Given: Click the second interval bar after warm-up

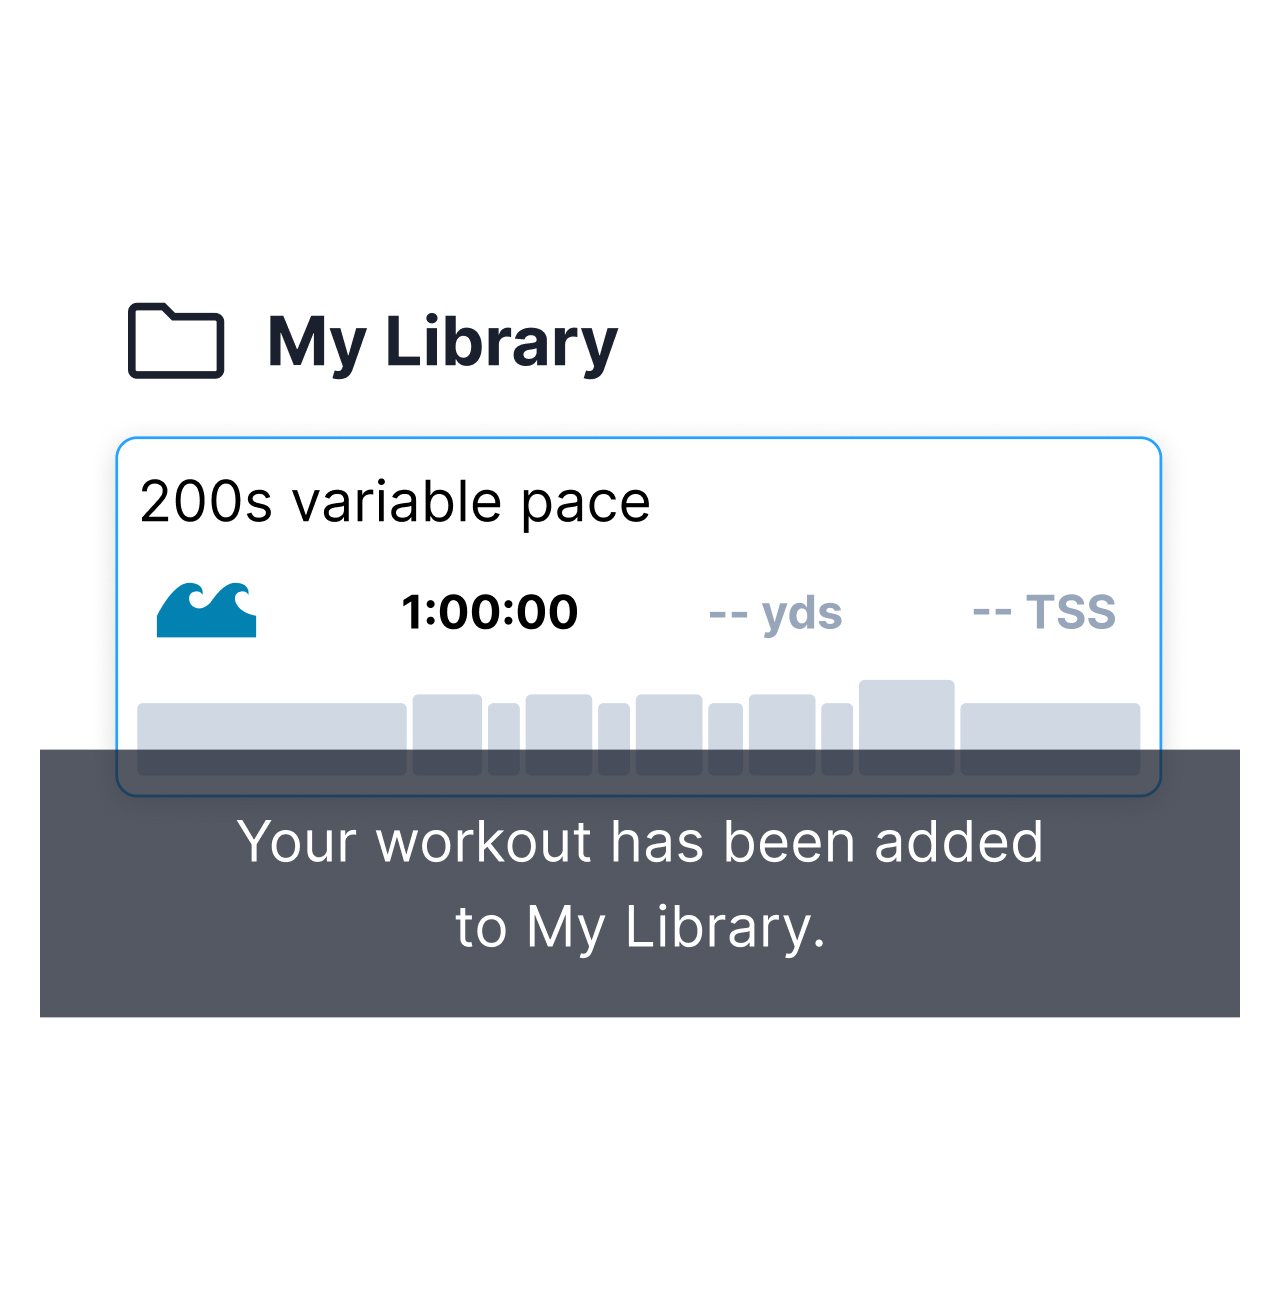Looking at the screenshot, I should coord(559,735).
